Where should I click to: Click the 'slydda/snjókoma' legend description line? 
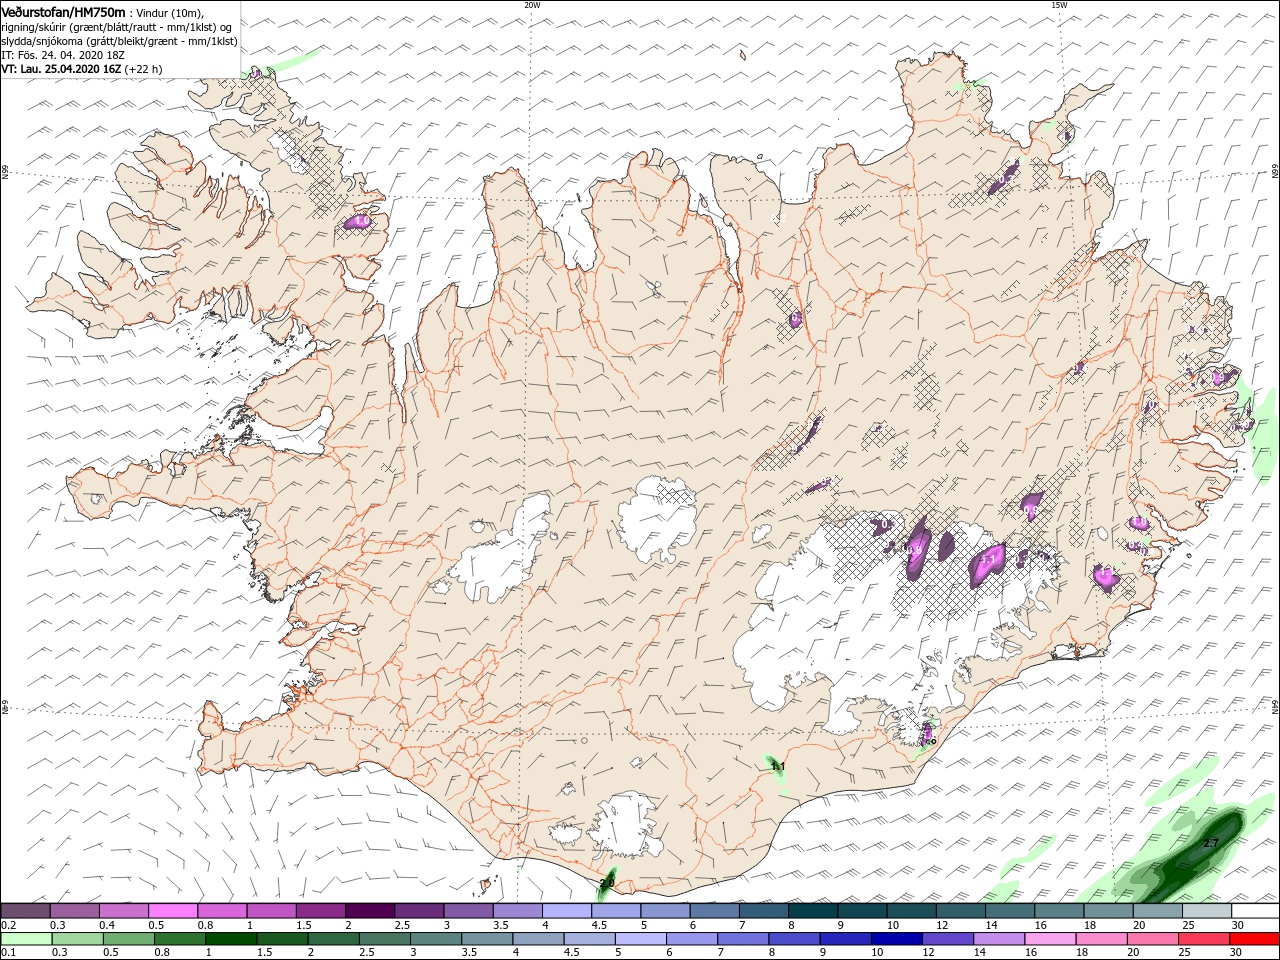click(x=119, y=41)
